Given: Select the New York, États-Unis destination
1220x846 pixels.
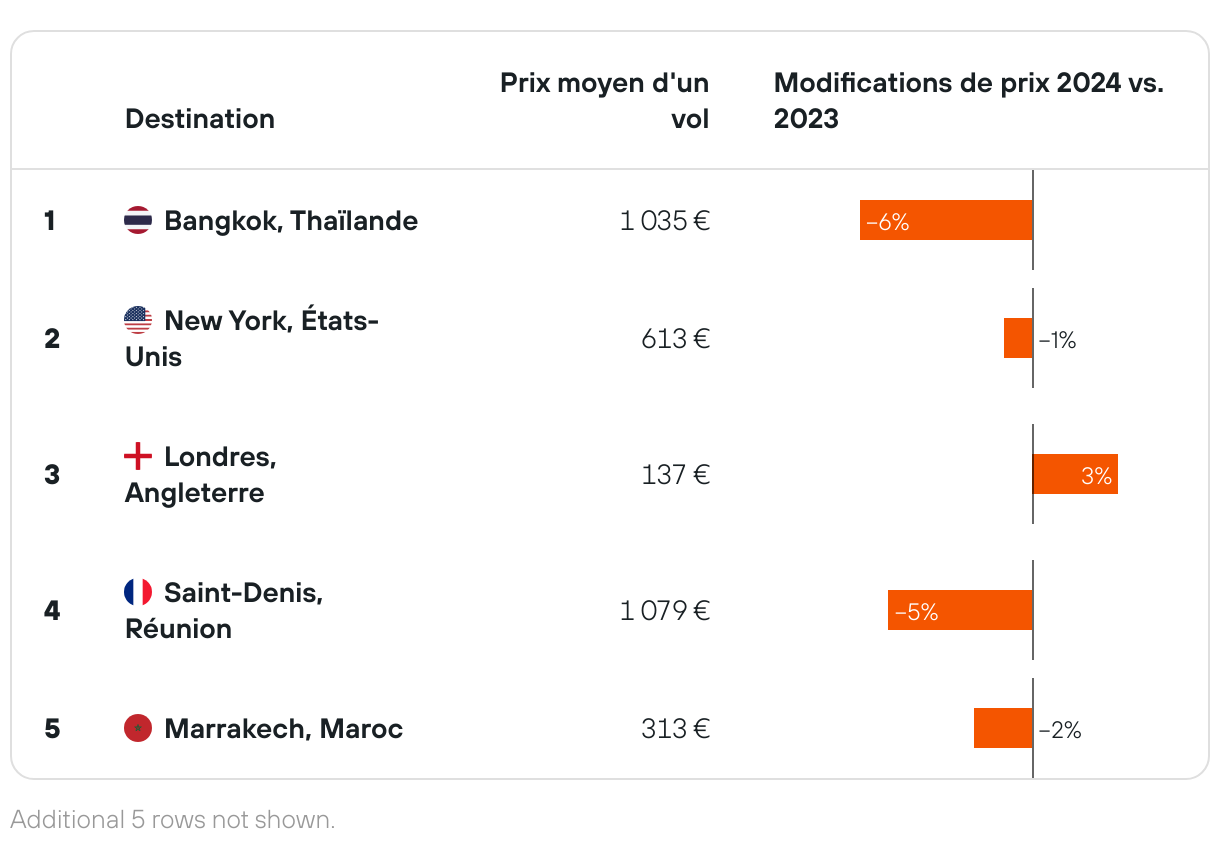Looking at the screenshot, I should point(252,339).
